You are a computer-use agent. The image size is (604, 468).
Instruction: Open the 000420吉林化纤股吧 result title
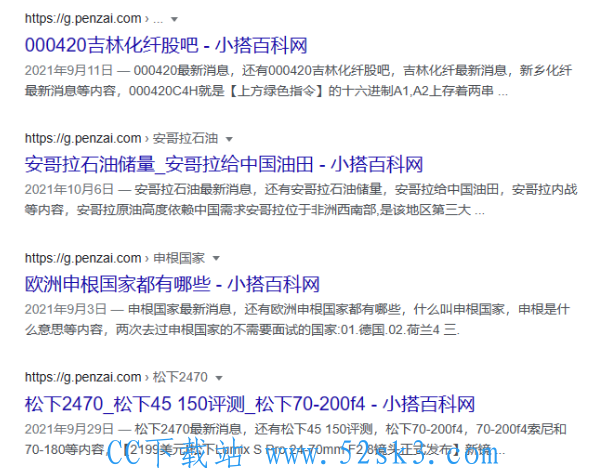tap(166, 45)
